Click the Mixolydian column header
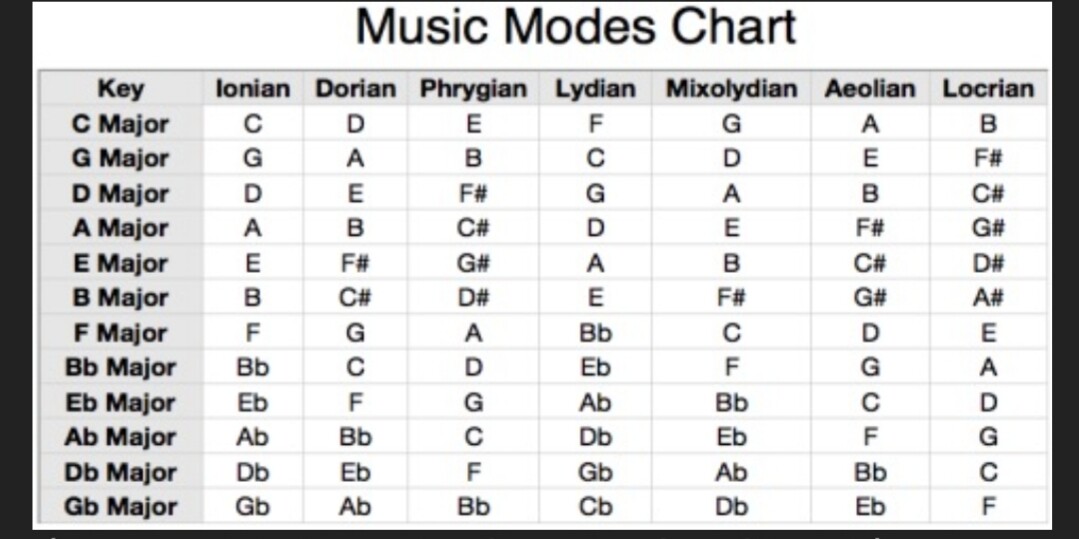 [x=731, y=89]
